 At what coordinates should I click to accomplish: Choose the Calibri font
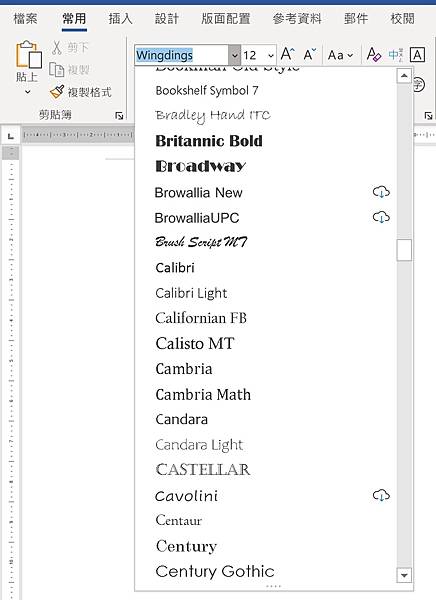coord(266,267)
